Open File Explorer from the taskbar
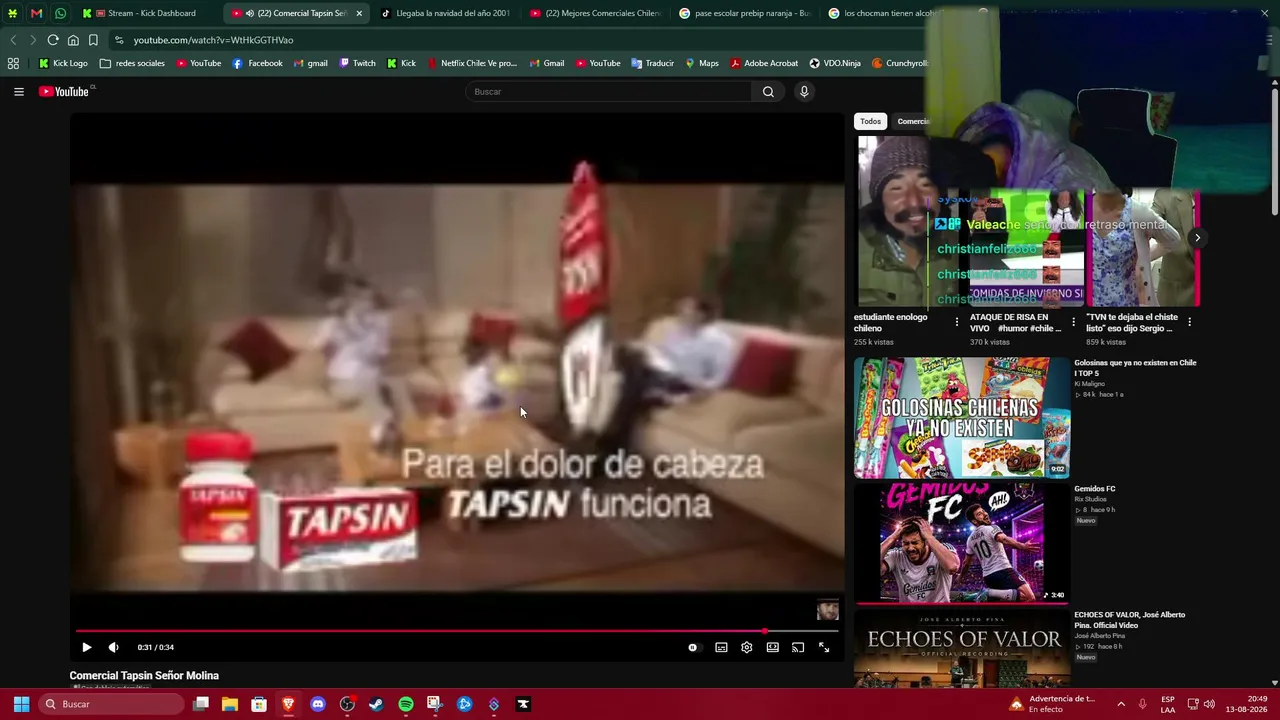The height and width of the screenshot is (720, 1280). click(x=230, y=704)
